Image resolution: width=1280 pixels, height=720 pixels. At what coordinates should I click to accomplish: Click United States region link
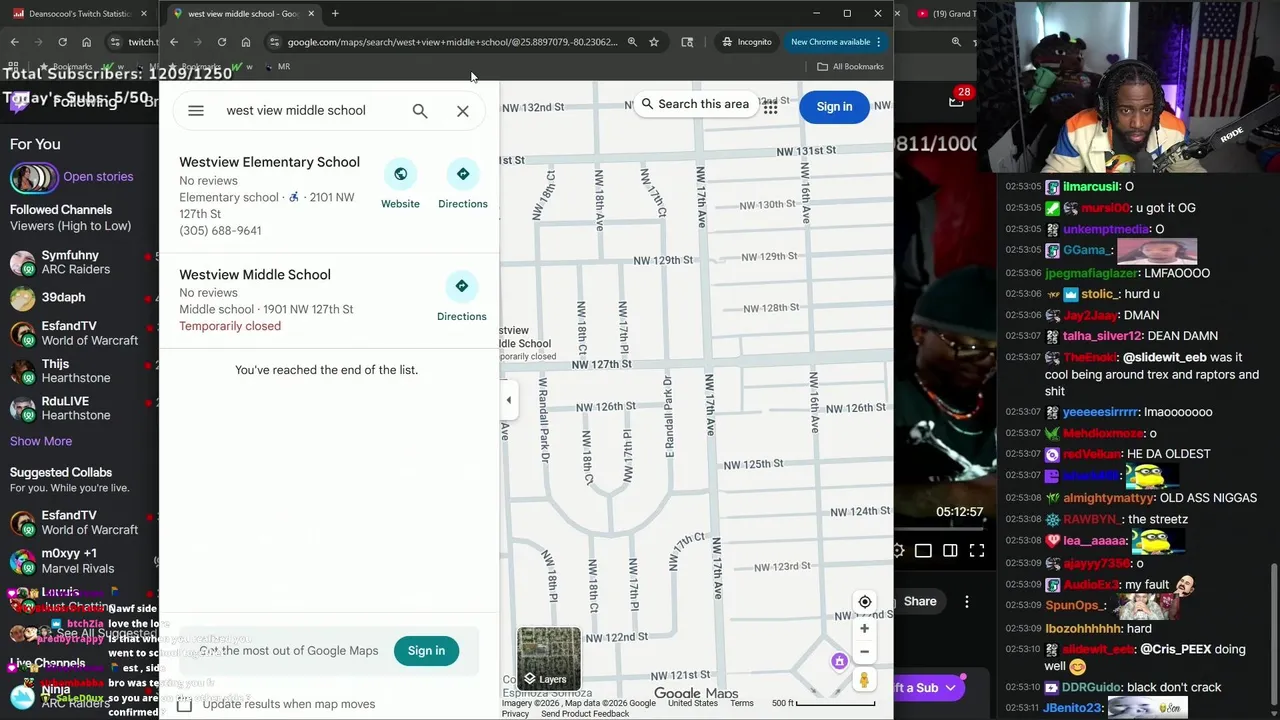(692, 704)
